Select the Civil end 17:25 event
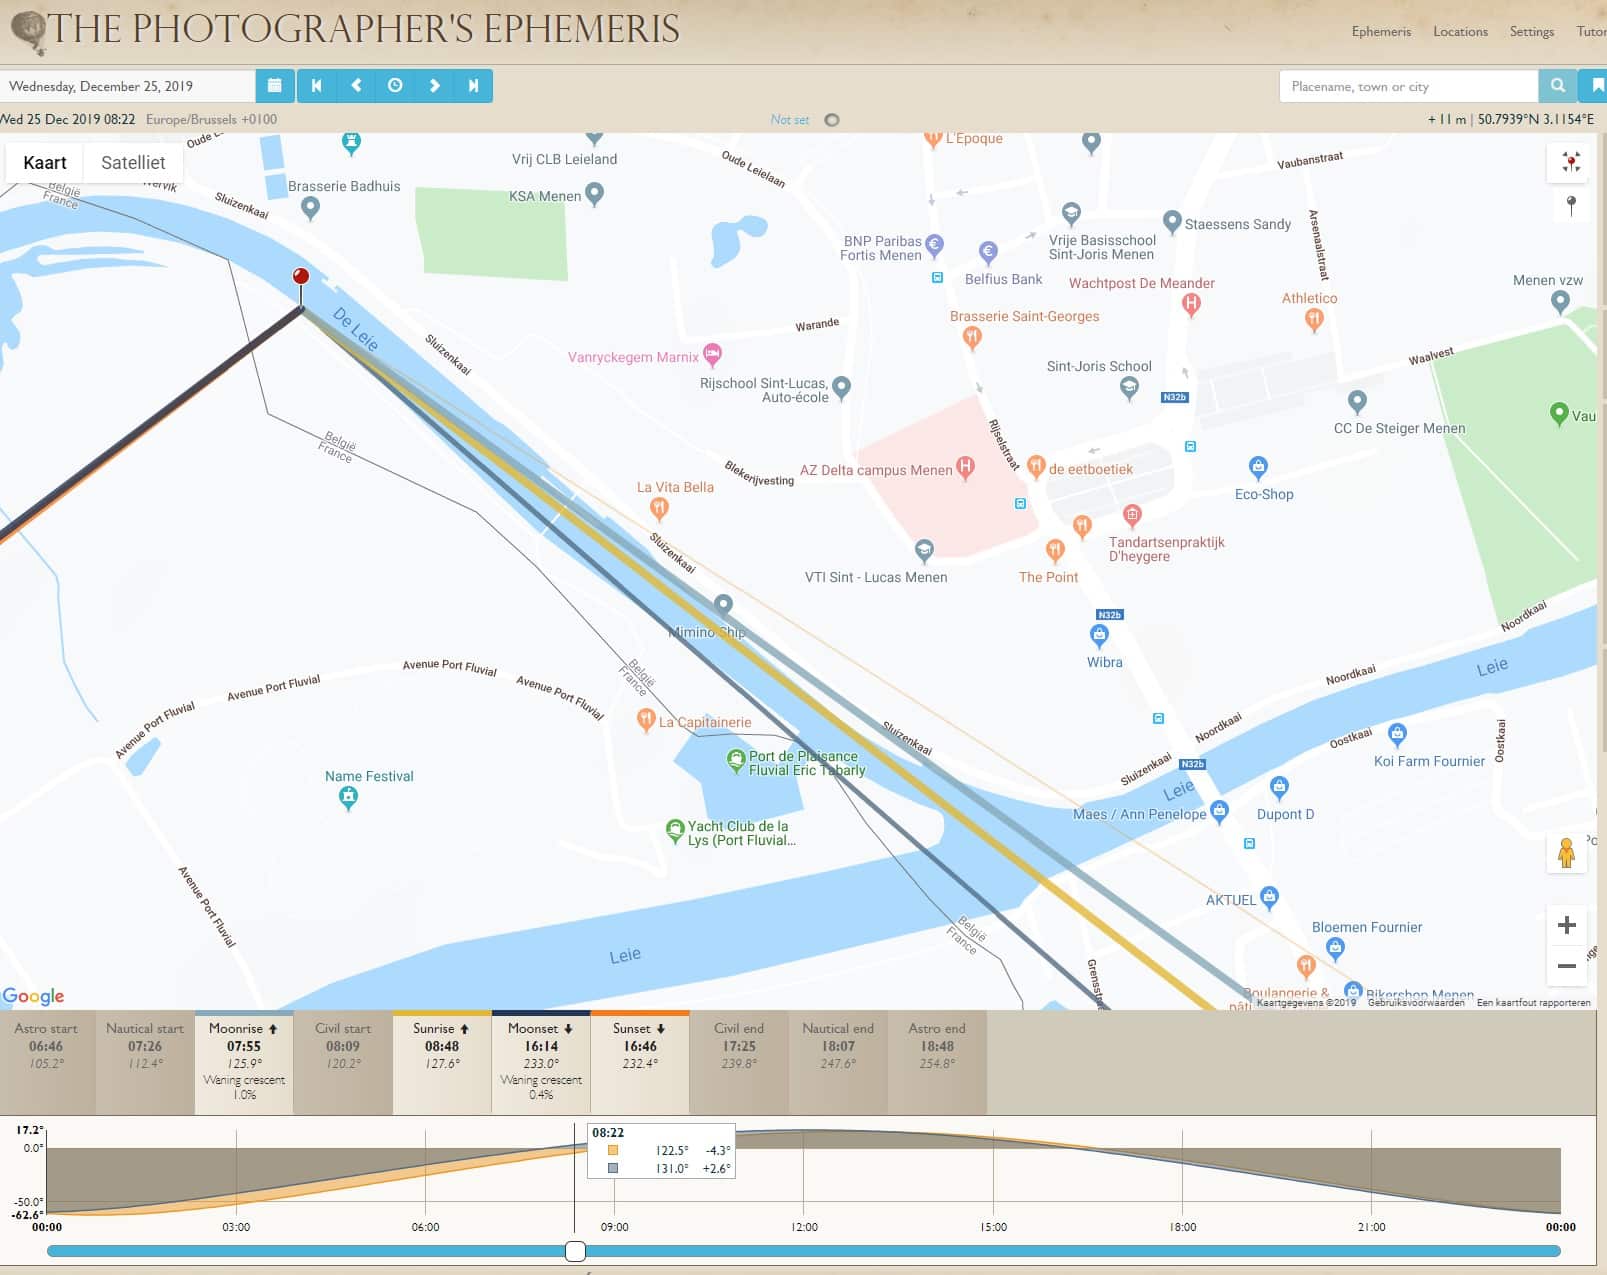The height and width of the screenshot is (1275, 1607). tap(739, 1062)
